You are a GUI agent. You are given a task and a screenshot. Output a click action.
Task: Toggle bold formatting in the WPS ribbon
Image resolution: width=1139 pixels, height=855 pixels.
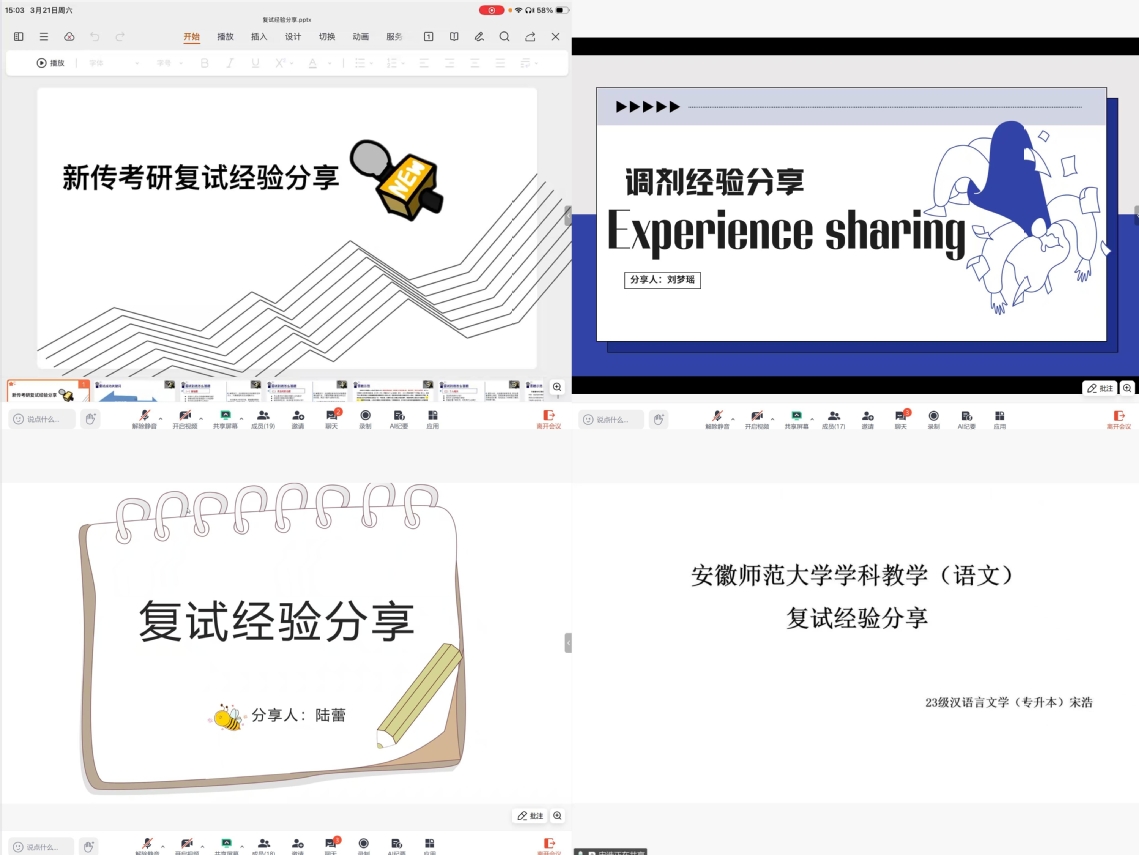pyautogui.click(x=205, y=63)
